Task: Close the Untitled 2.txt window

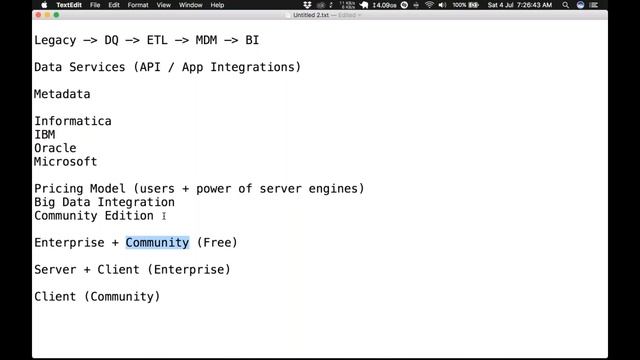Action: 38,15
